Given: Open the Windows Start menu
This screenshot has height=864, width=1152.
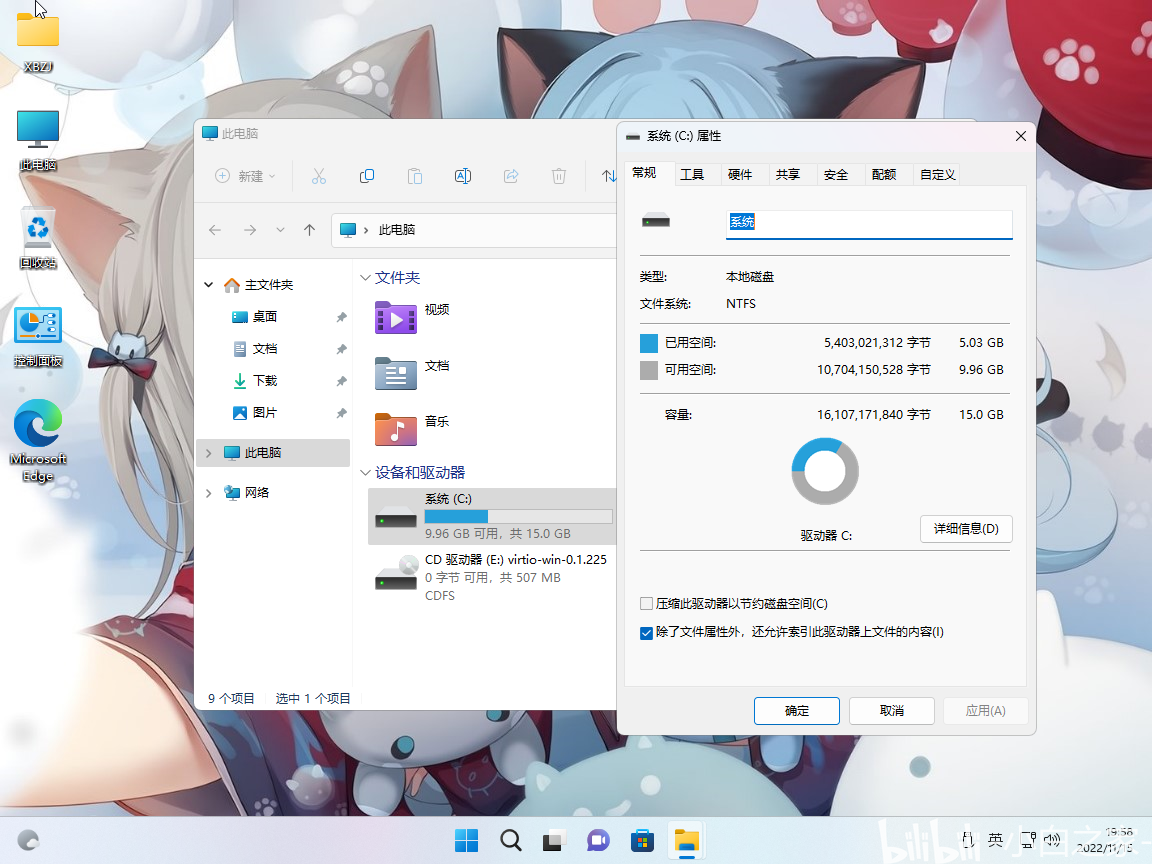Looking at the screenshot, I should tap(467, 840).
